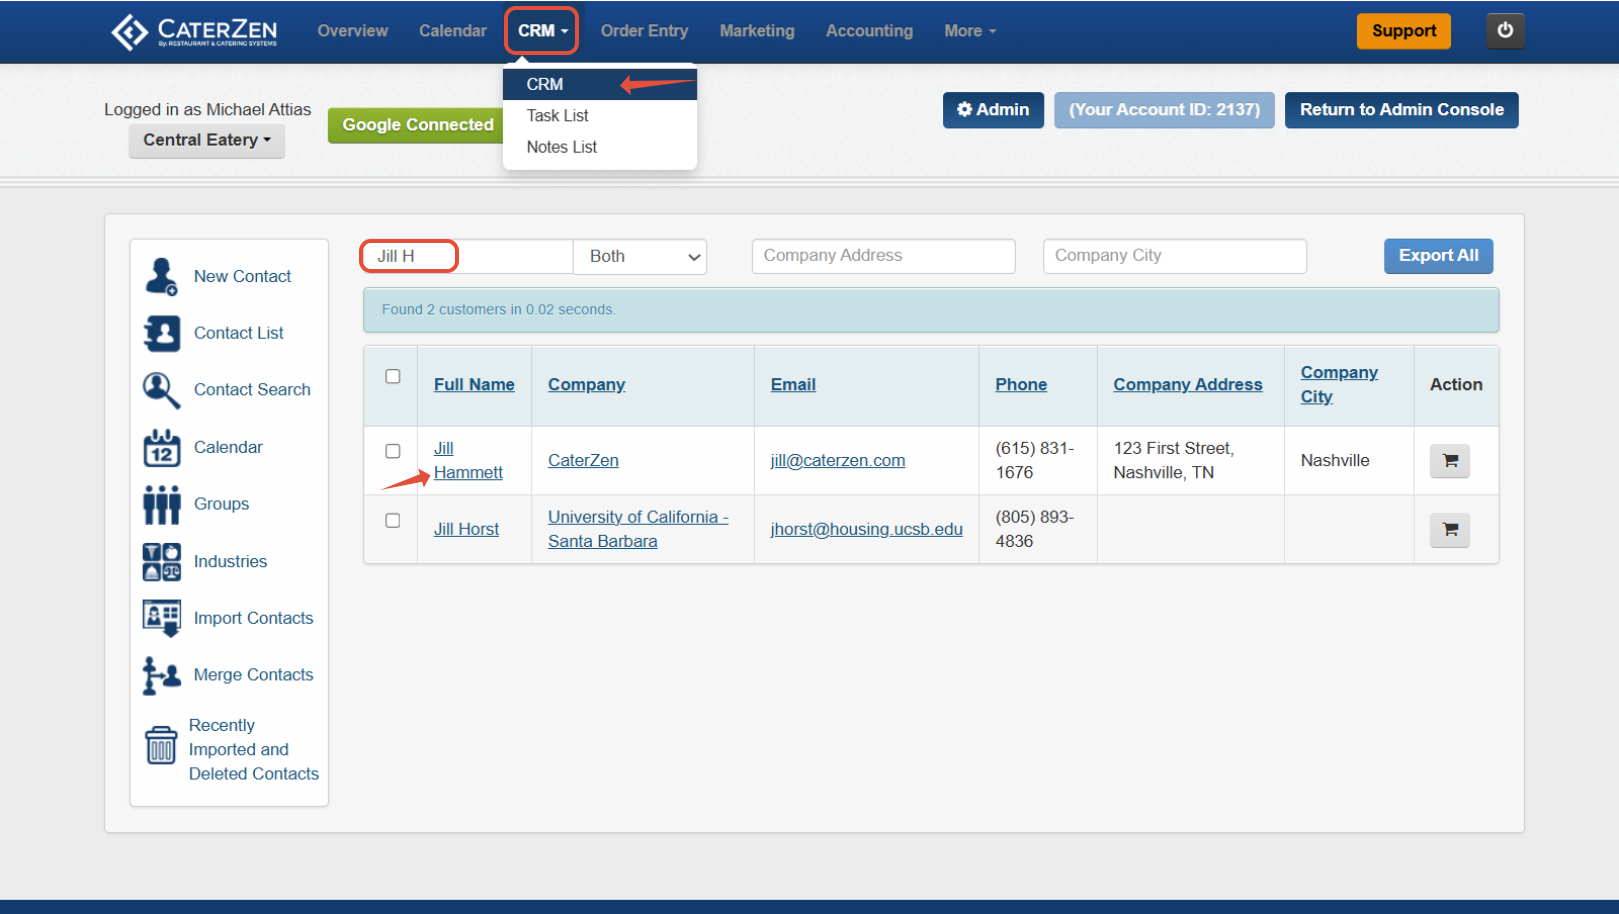Image resolution: width=1619 pixels, height=914 pixels.
Task: Click the New Contact person icon
Action: [161, 276]
